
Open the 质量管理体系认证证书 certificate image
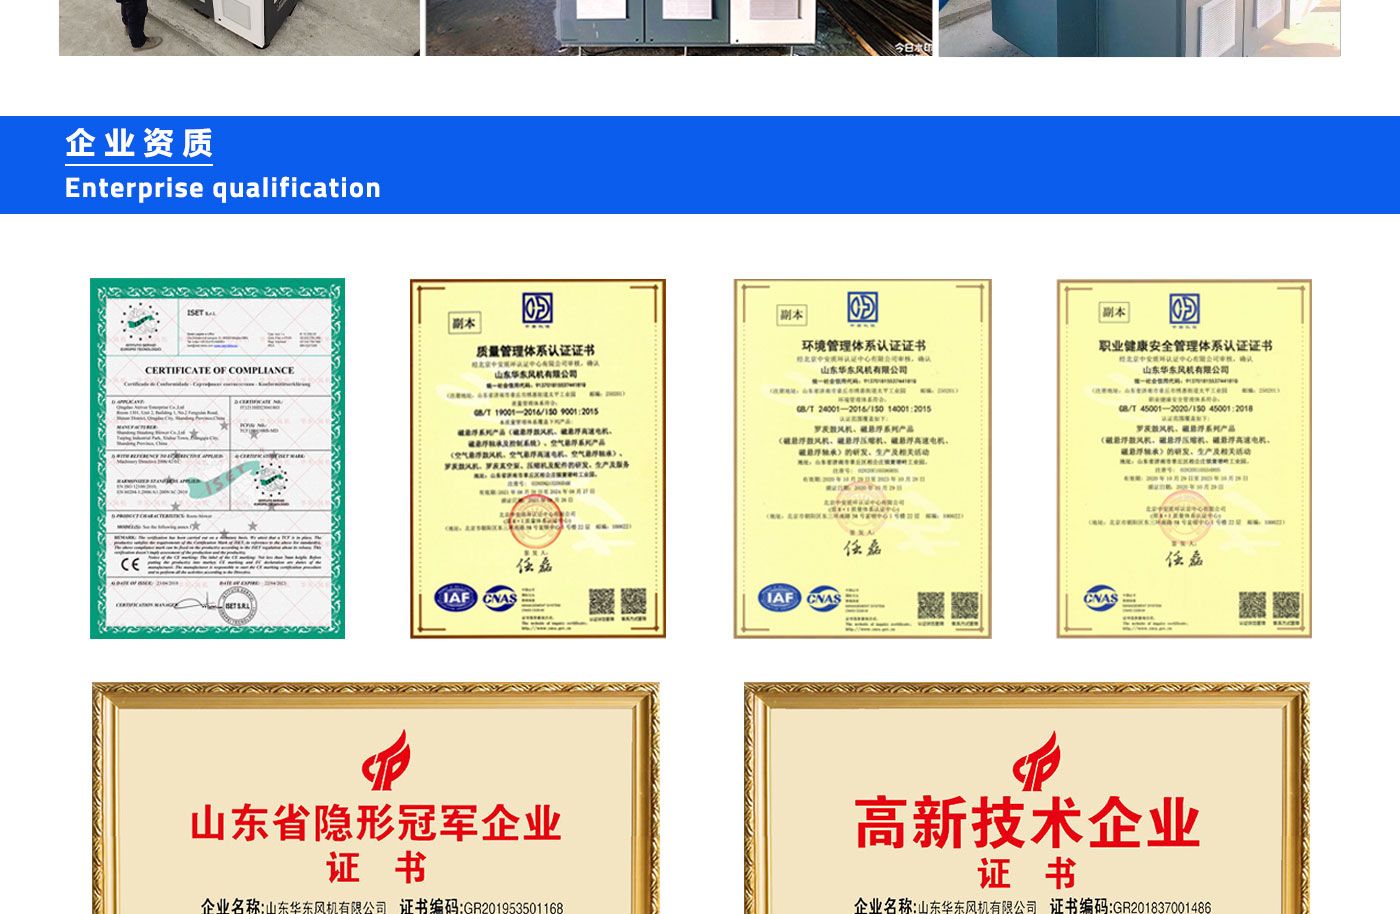coord(538,458)
